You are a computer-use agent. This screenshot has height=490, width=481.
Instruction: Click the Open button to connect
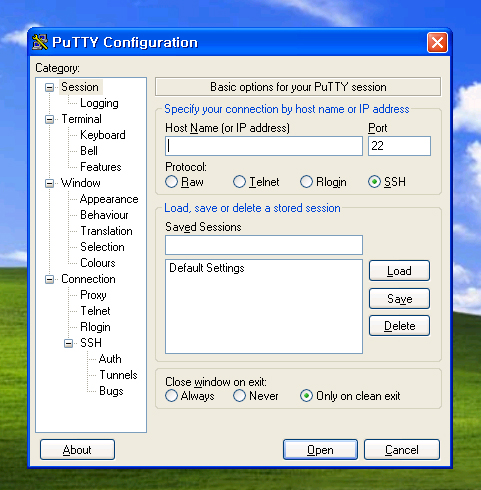tap(320, 450)
